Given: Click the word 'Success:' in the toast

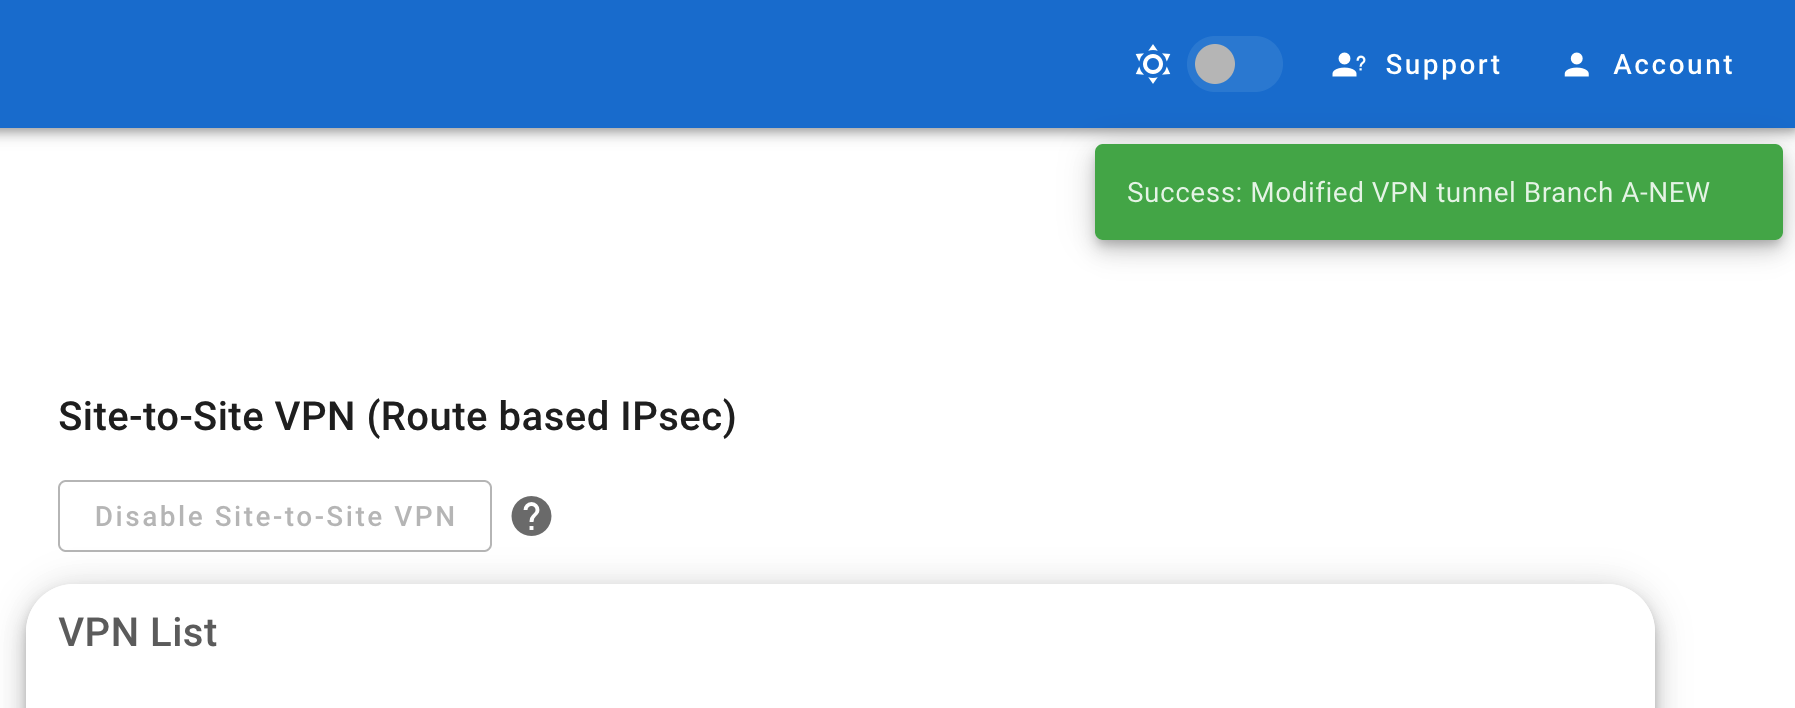Looking at the screenshot, I should tap(1184, 192).
